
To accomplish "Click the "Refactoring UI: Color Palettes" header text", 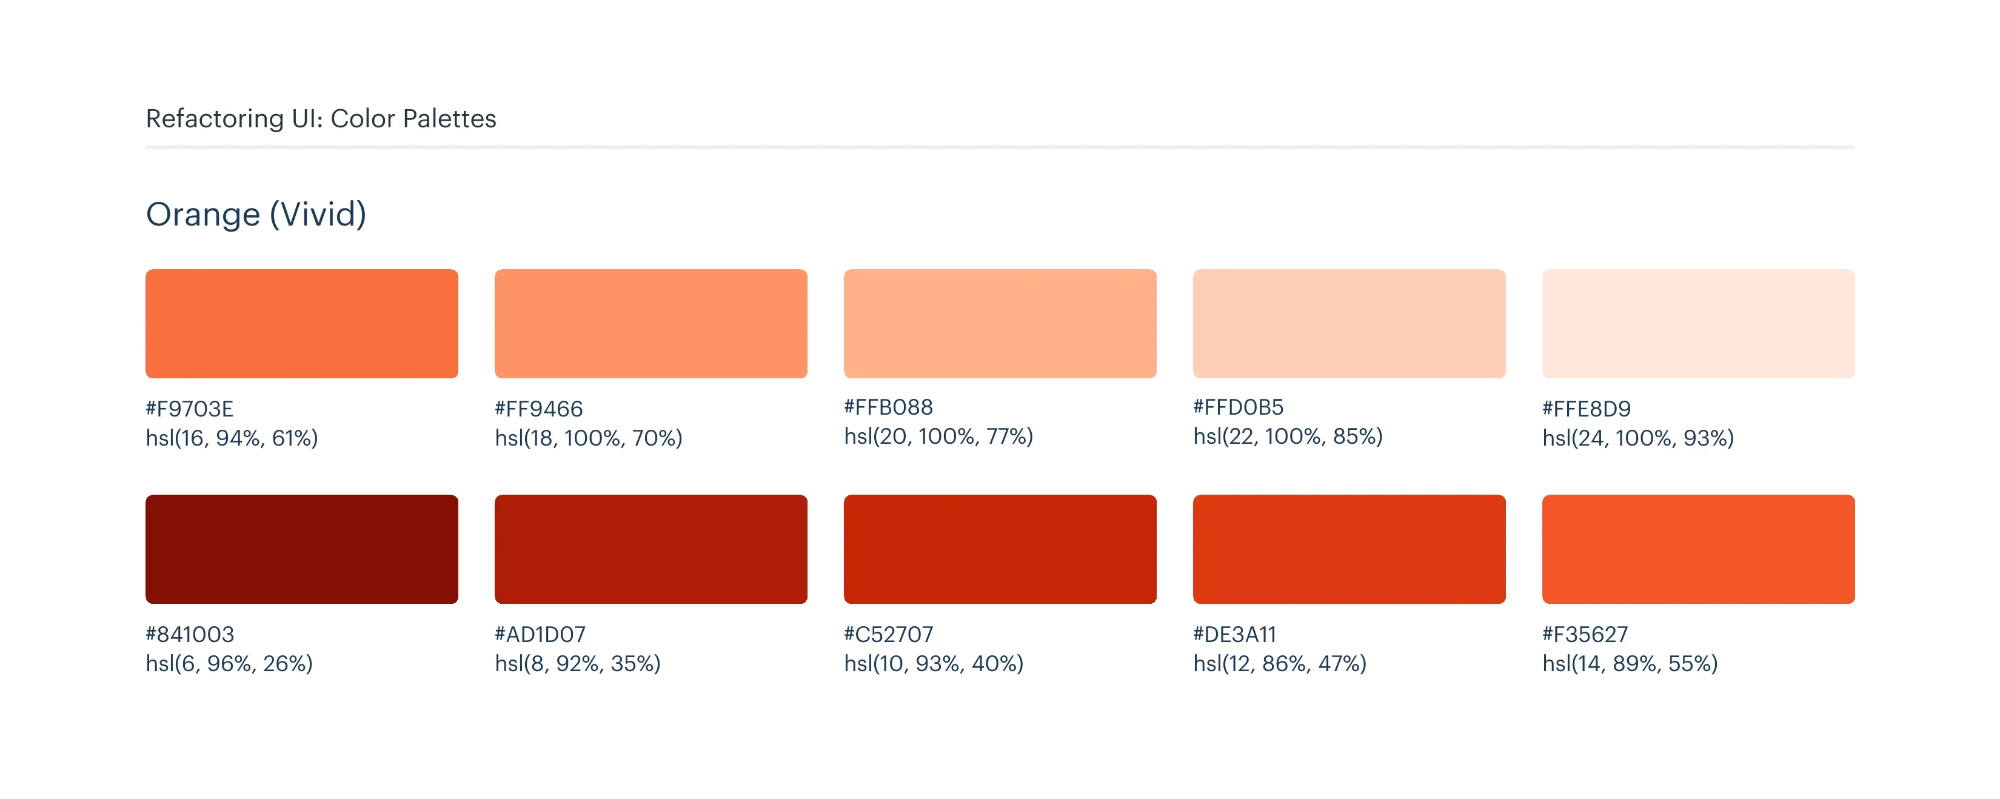I will point(321,119).
